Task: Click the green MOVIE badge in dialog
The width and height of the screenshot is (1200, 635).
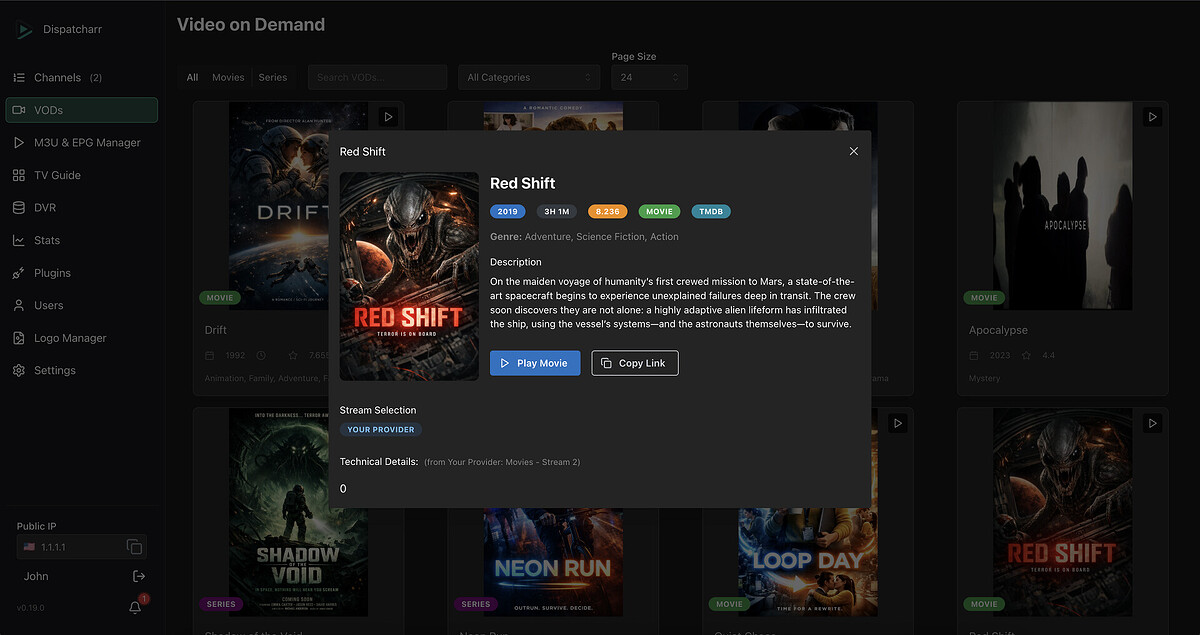Action: [659, 211]
